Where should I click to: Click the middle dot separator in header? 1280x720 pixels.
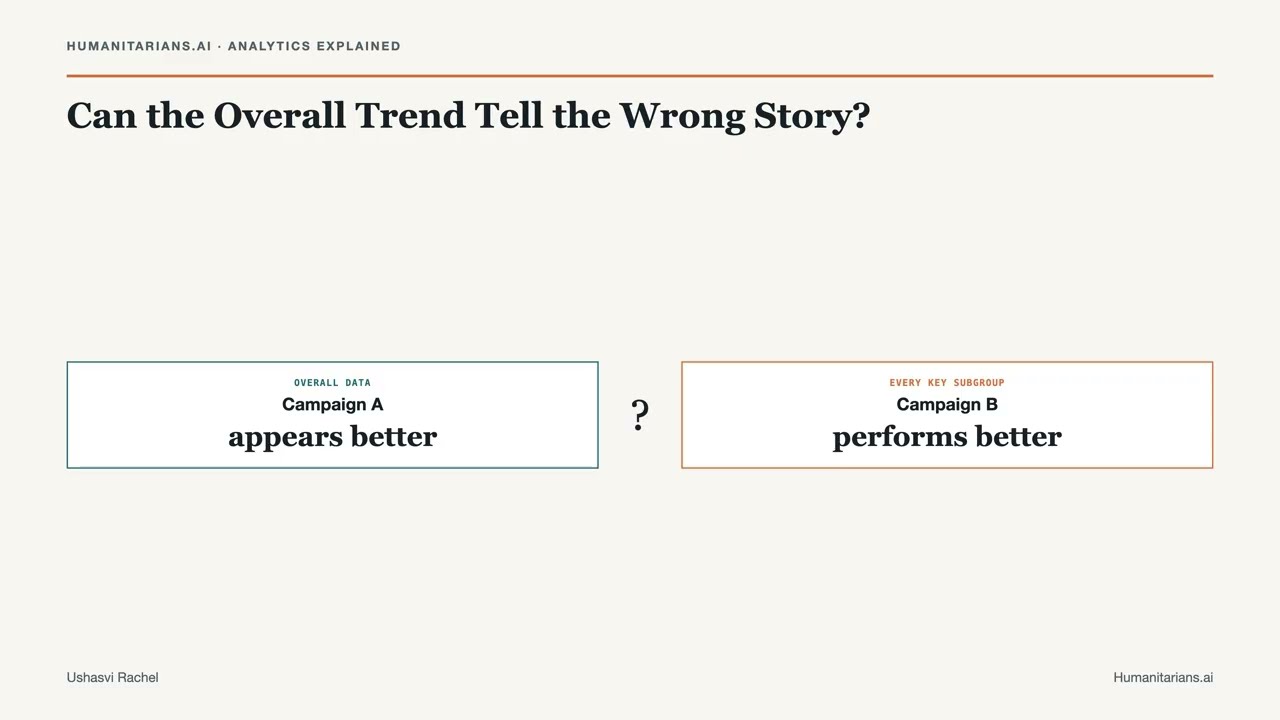220,46
